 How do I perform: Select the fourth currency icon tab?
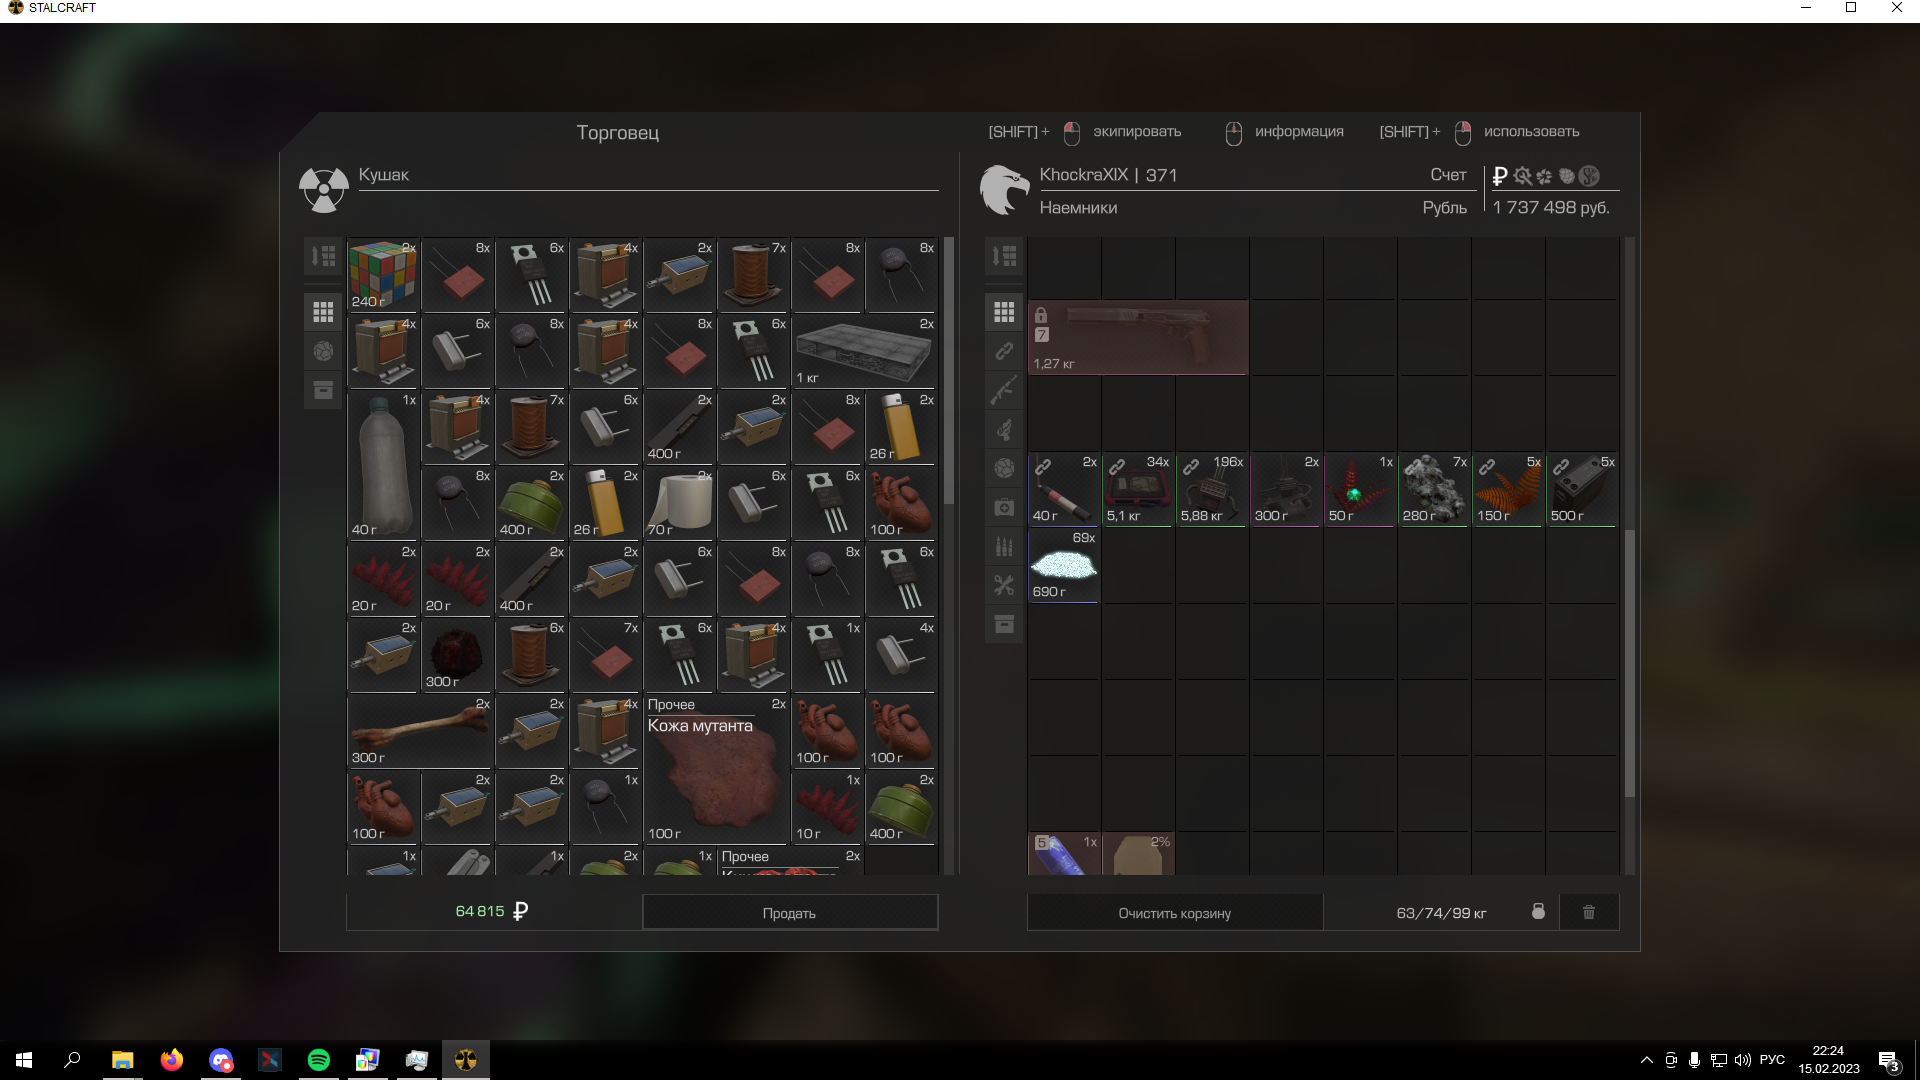[1566, 176]
